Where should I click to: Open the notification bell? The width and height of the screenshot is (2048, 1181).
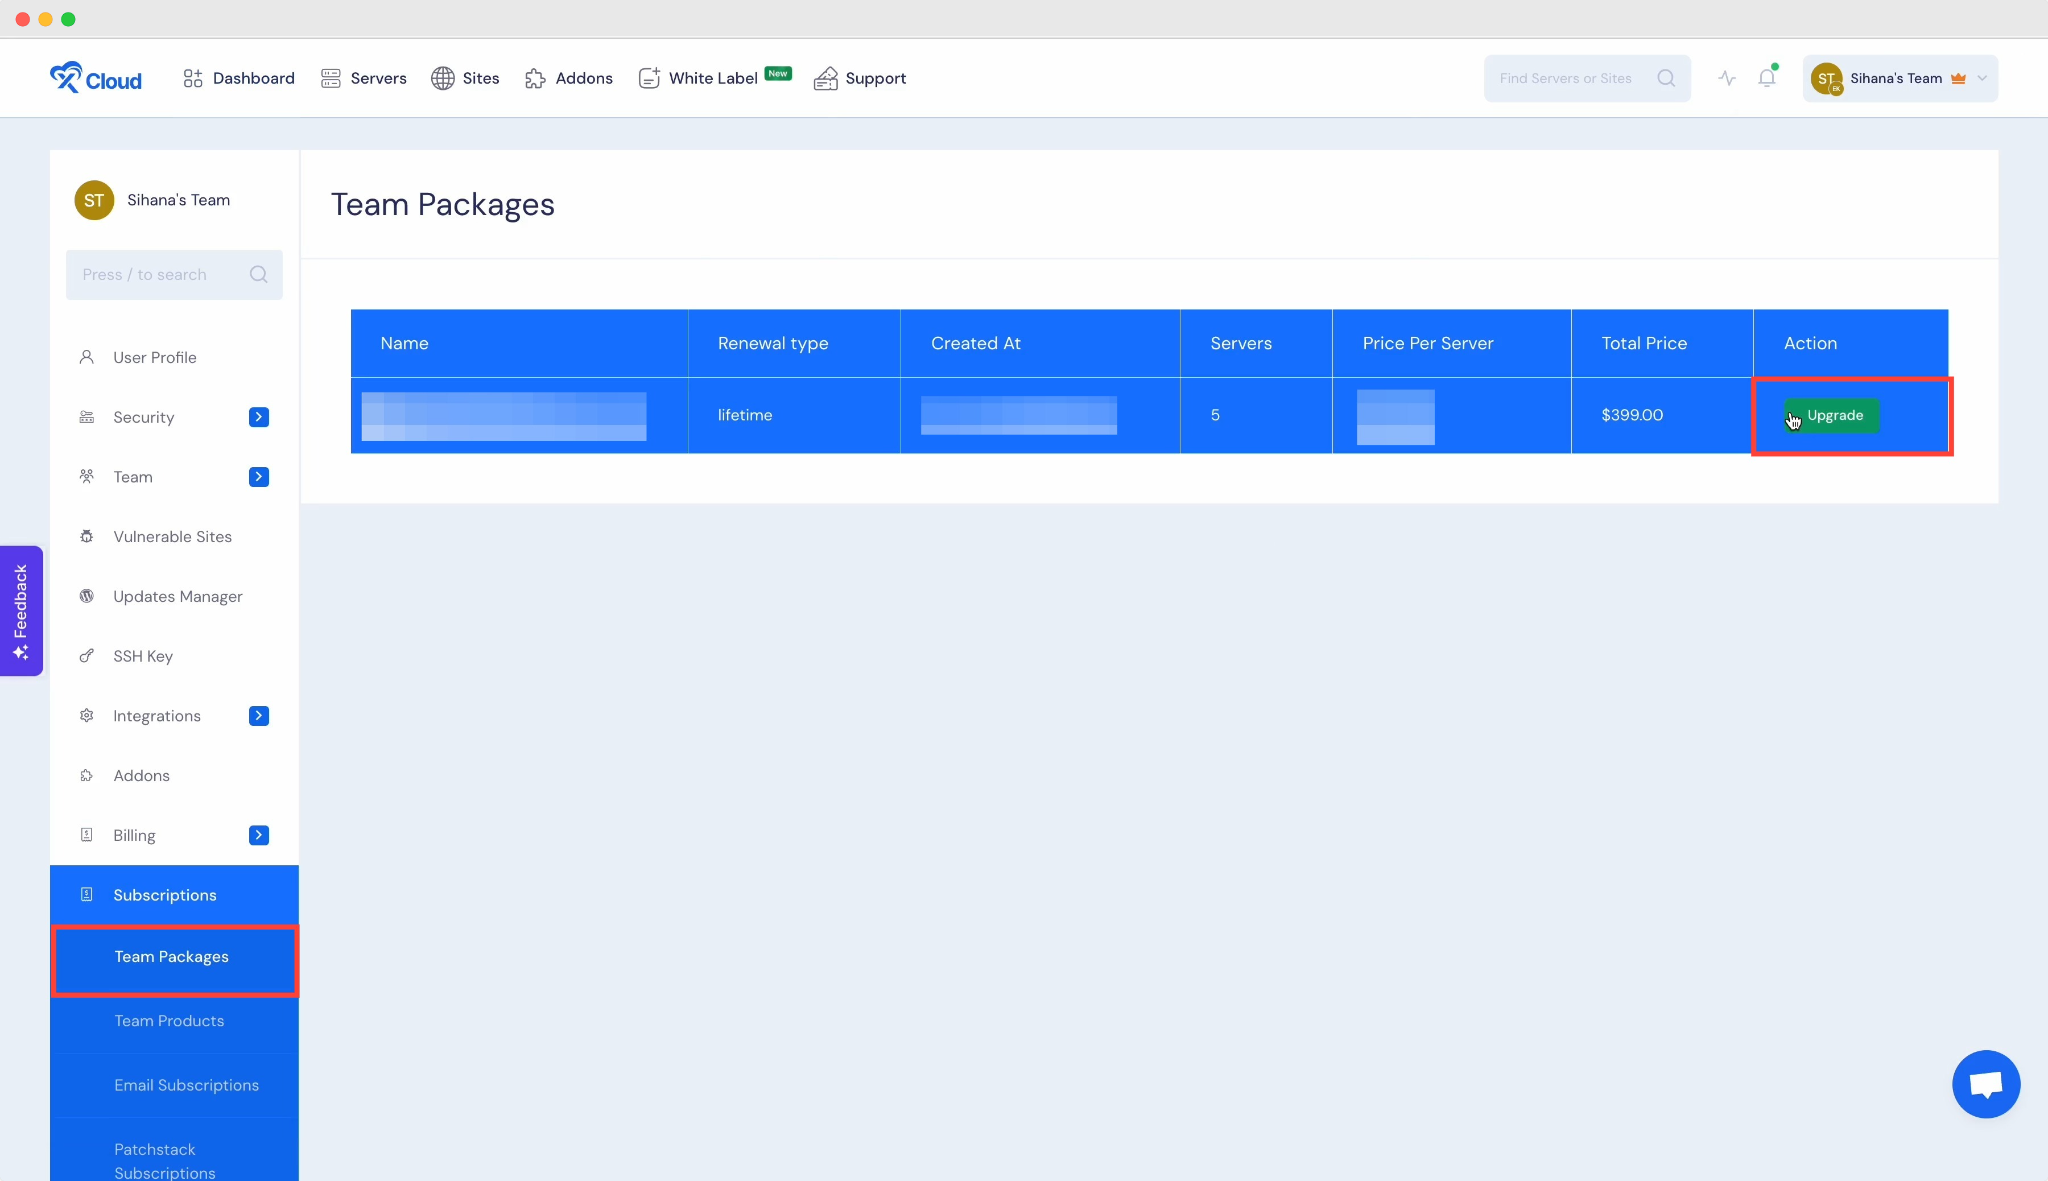coord(1766,77)
